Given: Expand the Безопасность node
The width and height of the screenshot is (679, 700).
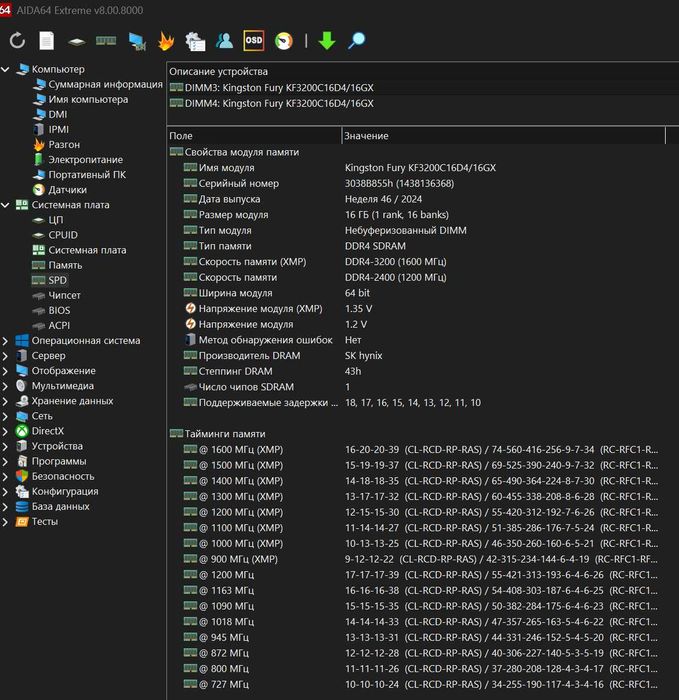Looking at the screenshot, I should coord(5,476).
